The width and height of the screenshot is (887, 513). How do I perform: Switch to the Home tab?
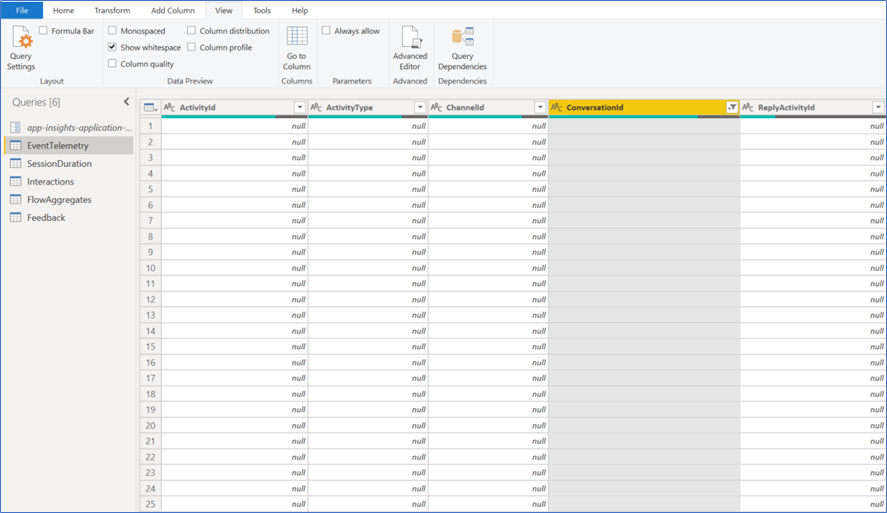[x=63, y=10]
